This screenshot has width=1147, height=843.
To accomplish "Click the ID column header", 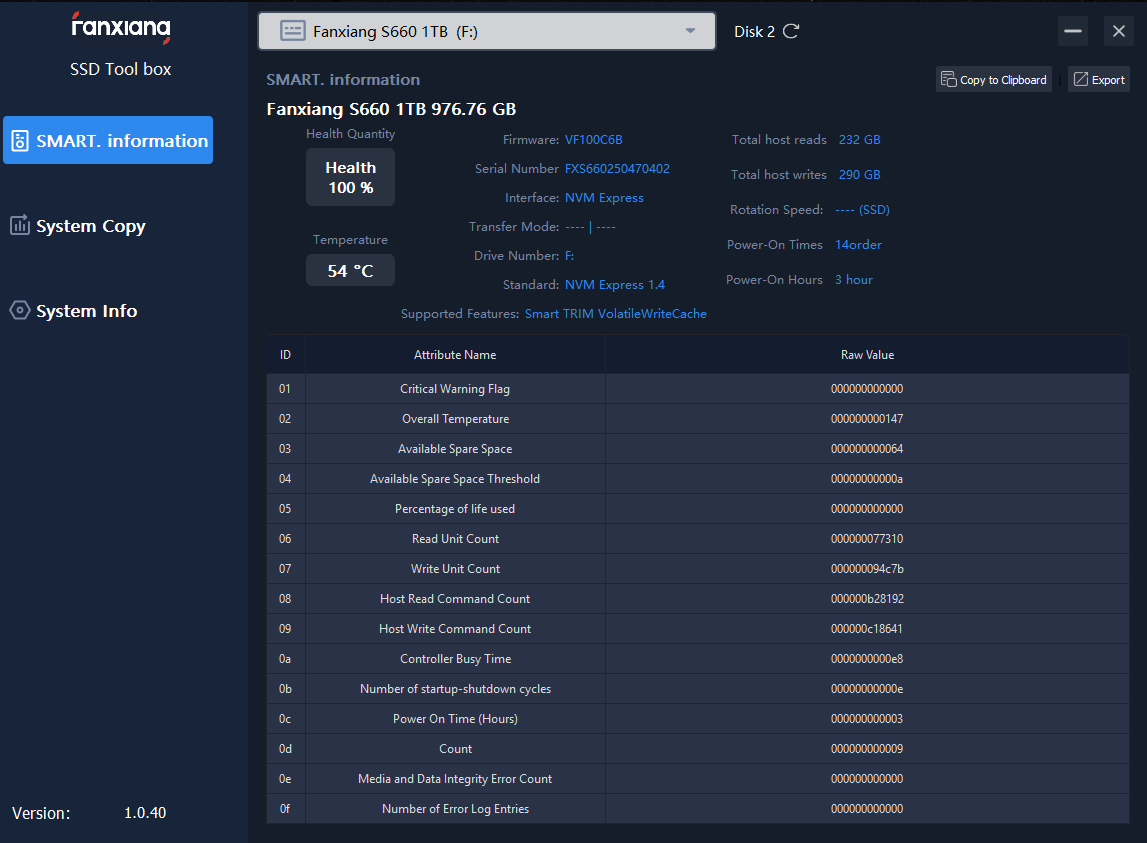I will 285,355.
